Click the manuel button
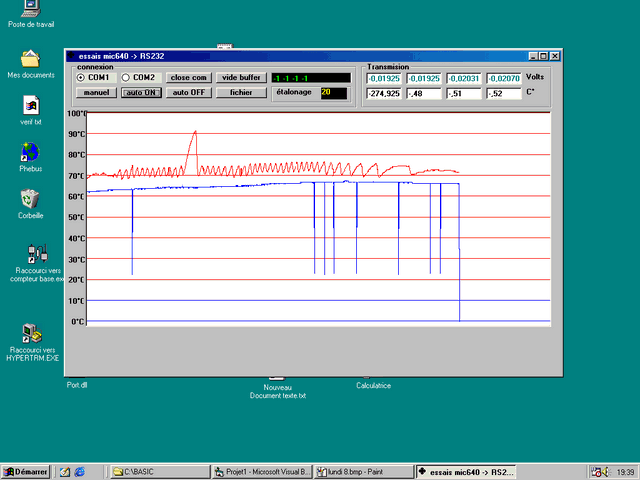The image size is (640, 480). click(x=96, y=92)
